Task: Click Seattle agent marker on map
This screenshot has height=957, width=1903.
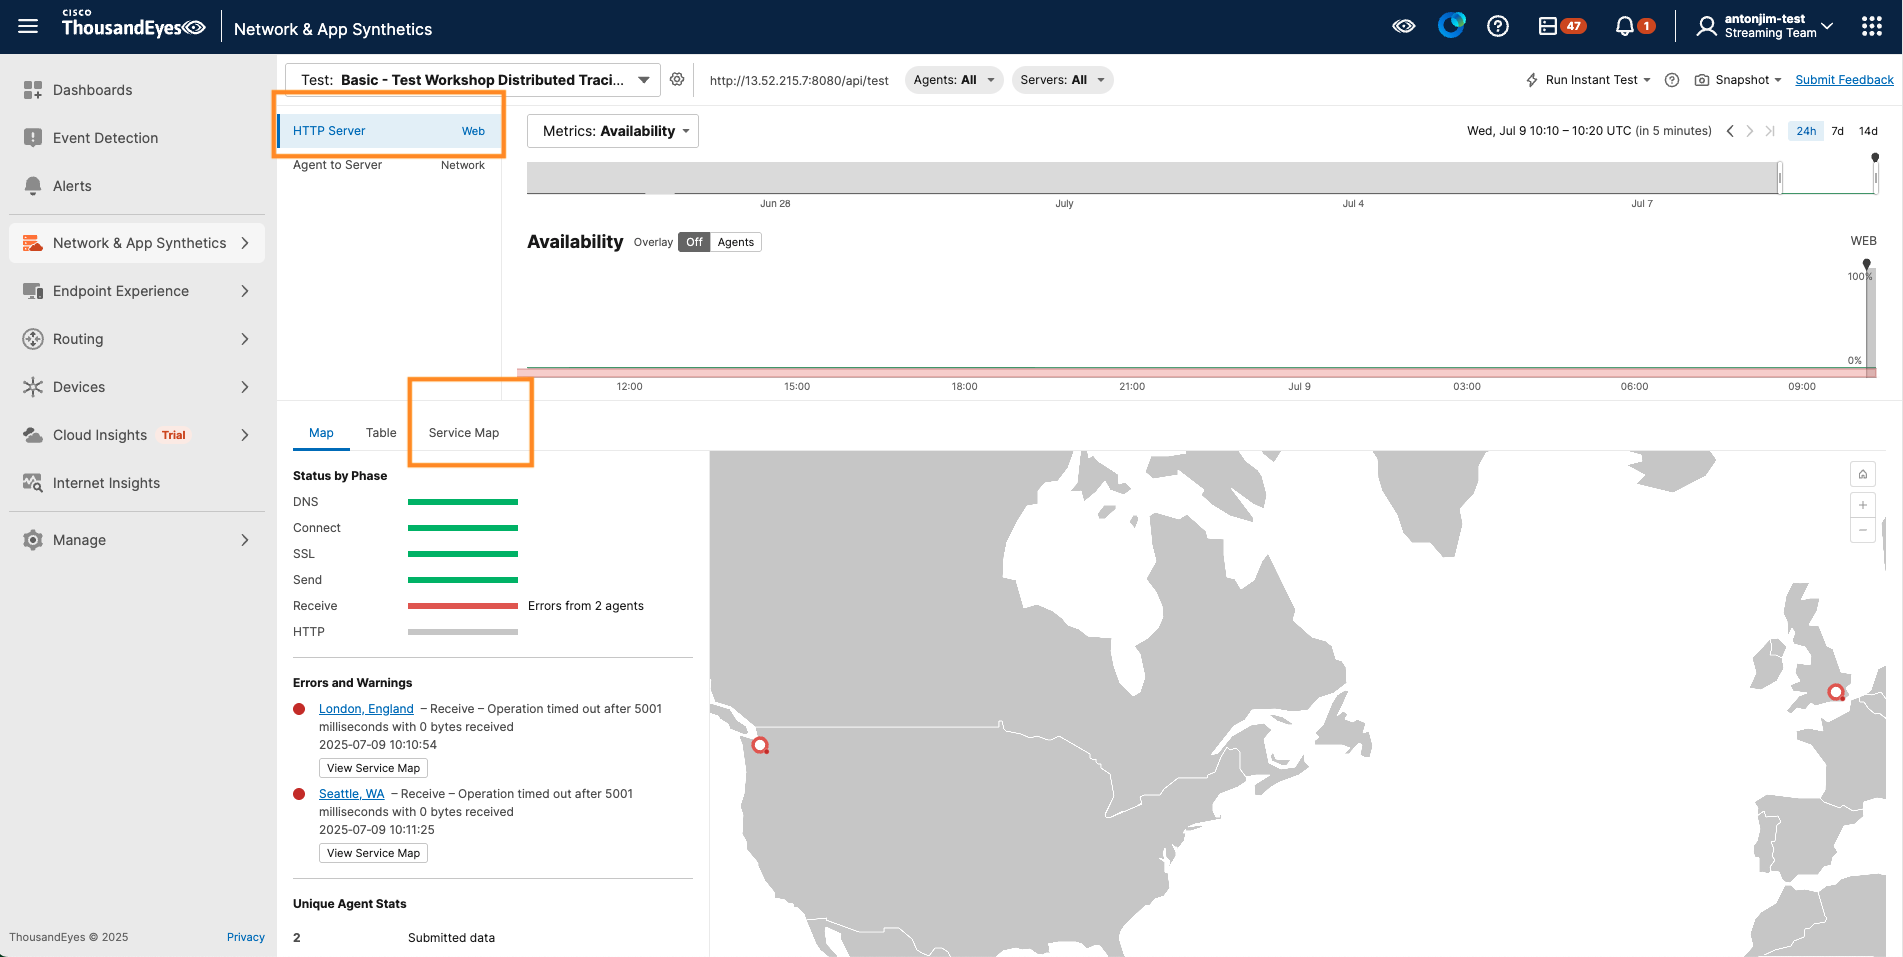Action: pos(760,745)
